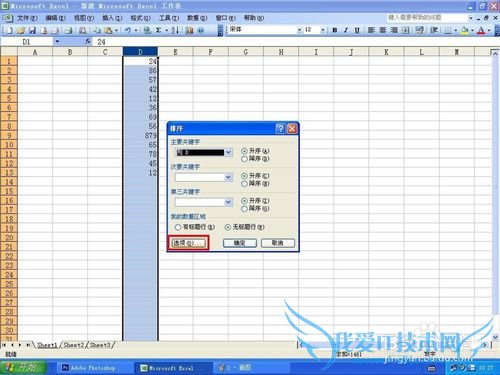Open the 视图 (View) menu
Screen dimensions: 500x375
[x=84, y=18]
